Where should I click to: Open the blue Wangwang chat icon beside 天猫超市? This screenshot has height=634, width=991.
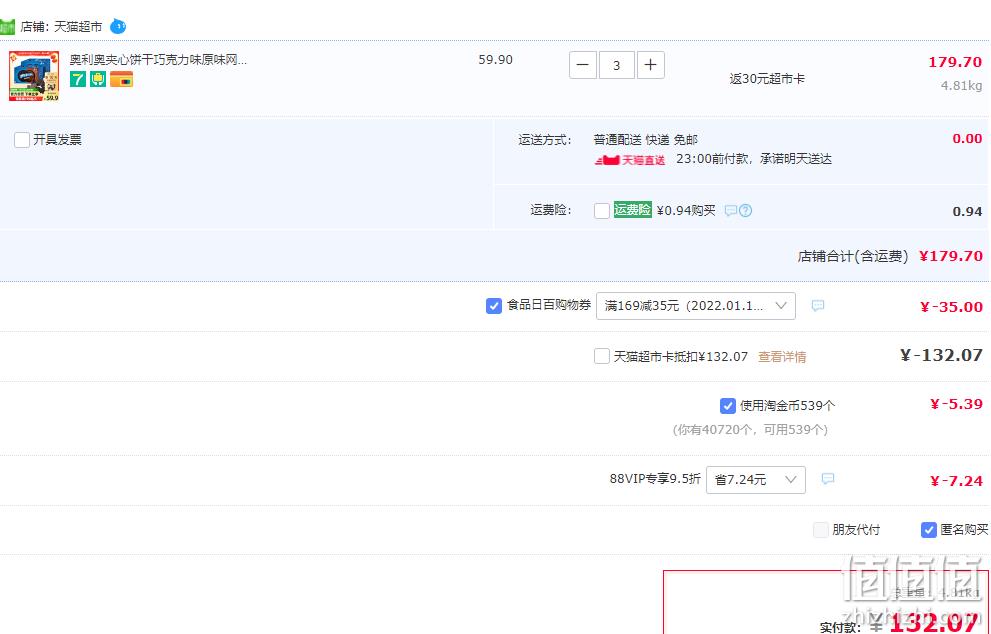coord(118,27)
